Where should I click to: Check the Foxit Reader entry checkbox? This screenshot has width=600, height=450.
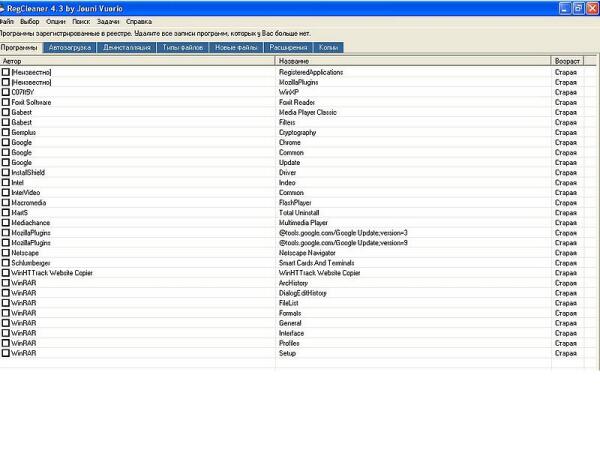(x=6, y=102)
